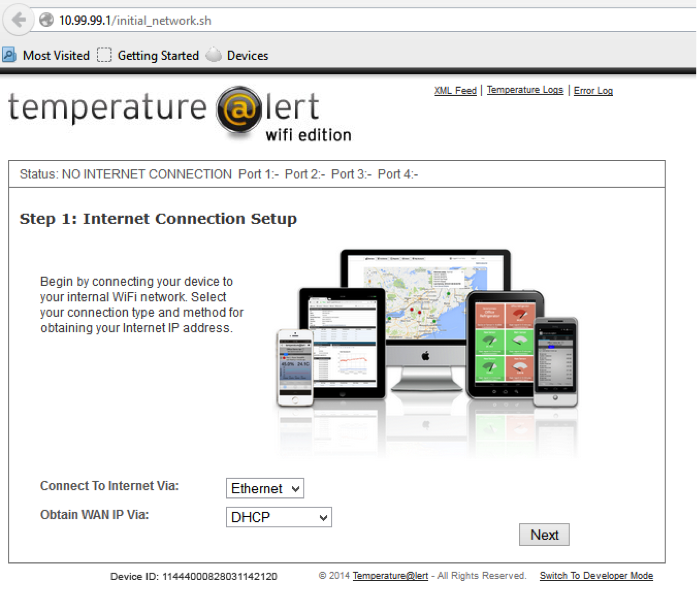Click the Next button
Screen dimensions: 697x615
(544, 535)
